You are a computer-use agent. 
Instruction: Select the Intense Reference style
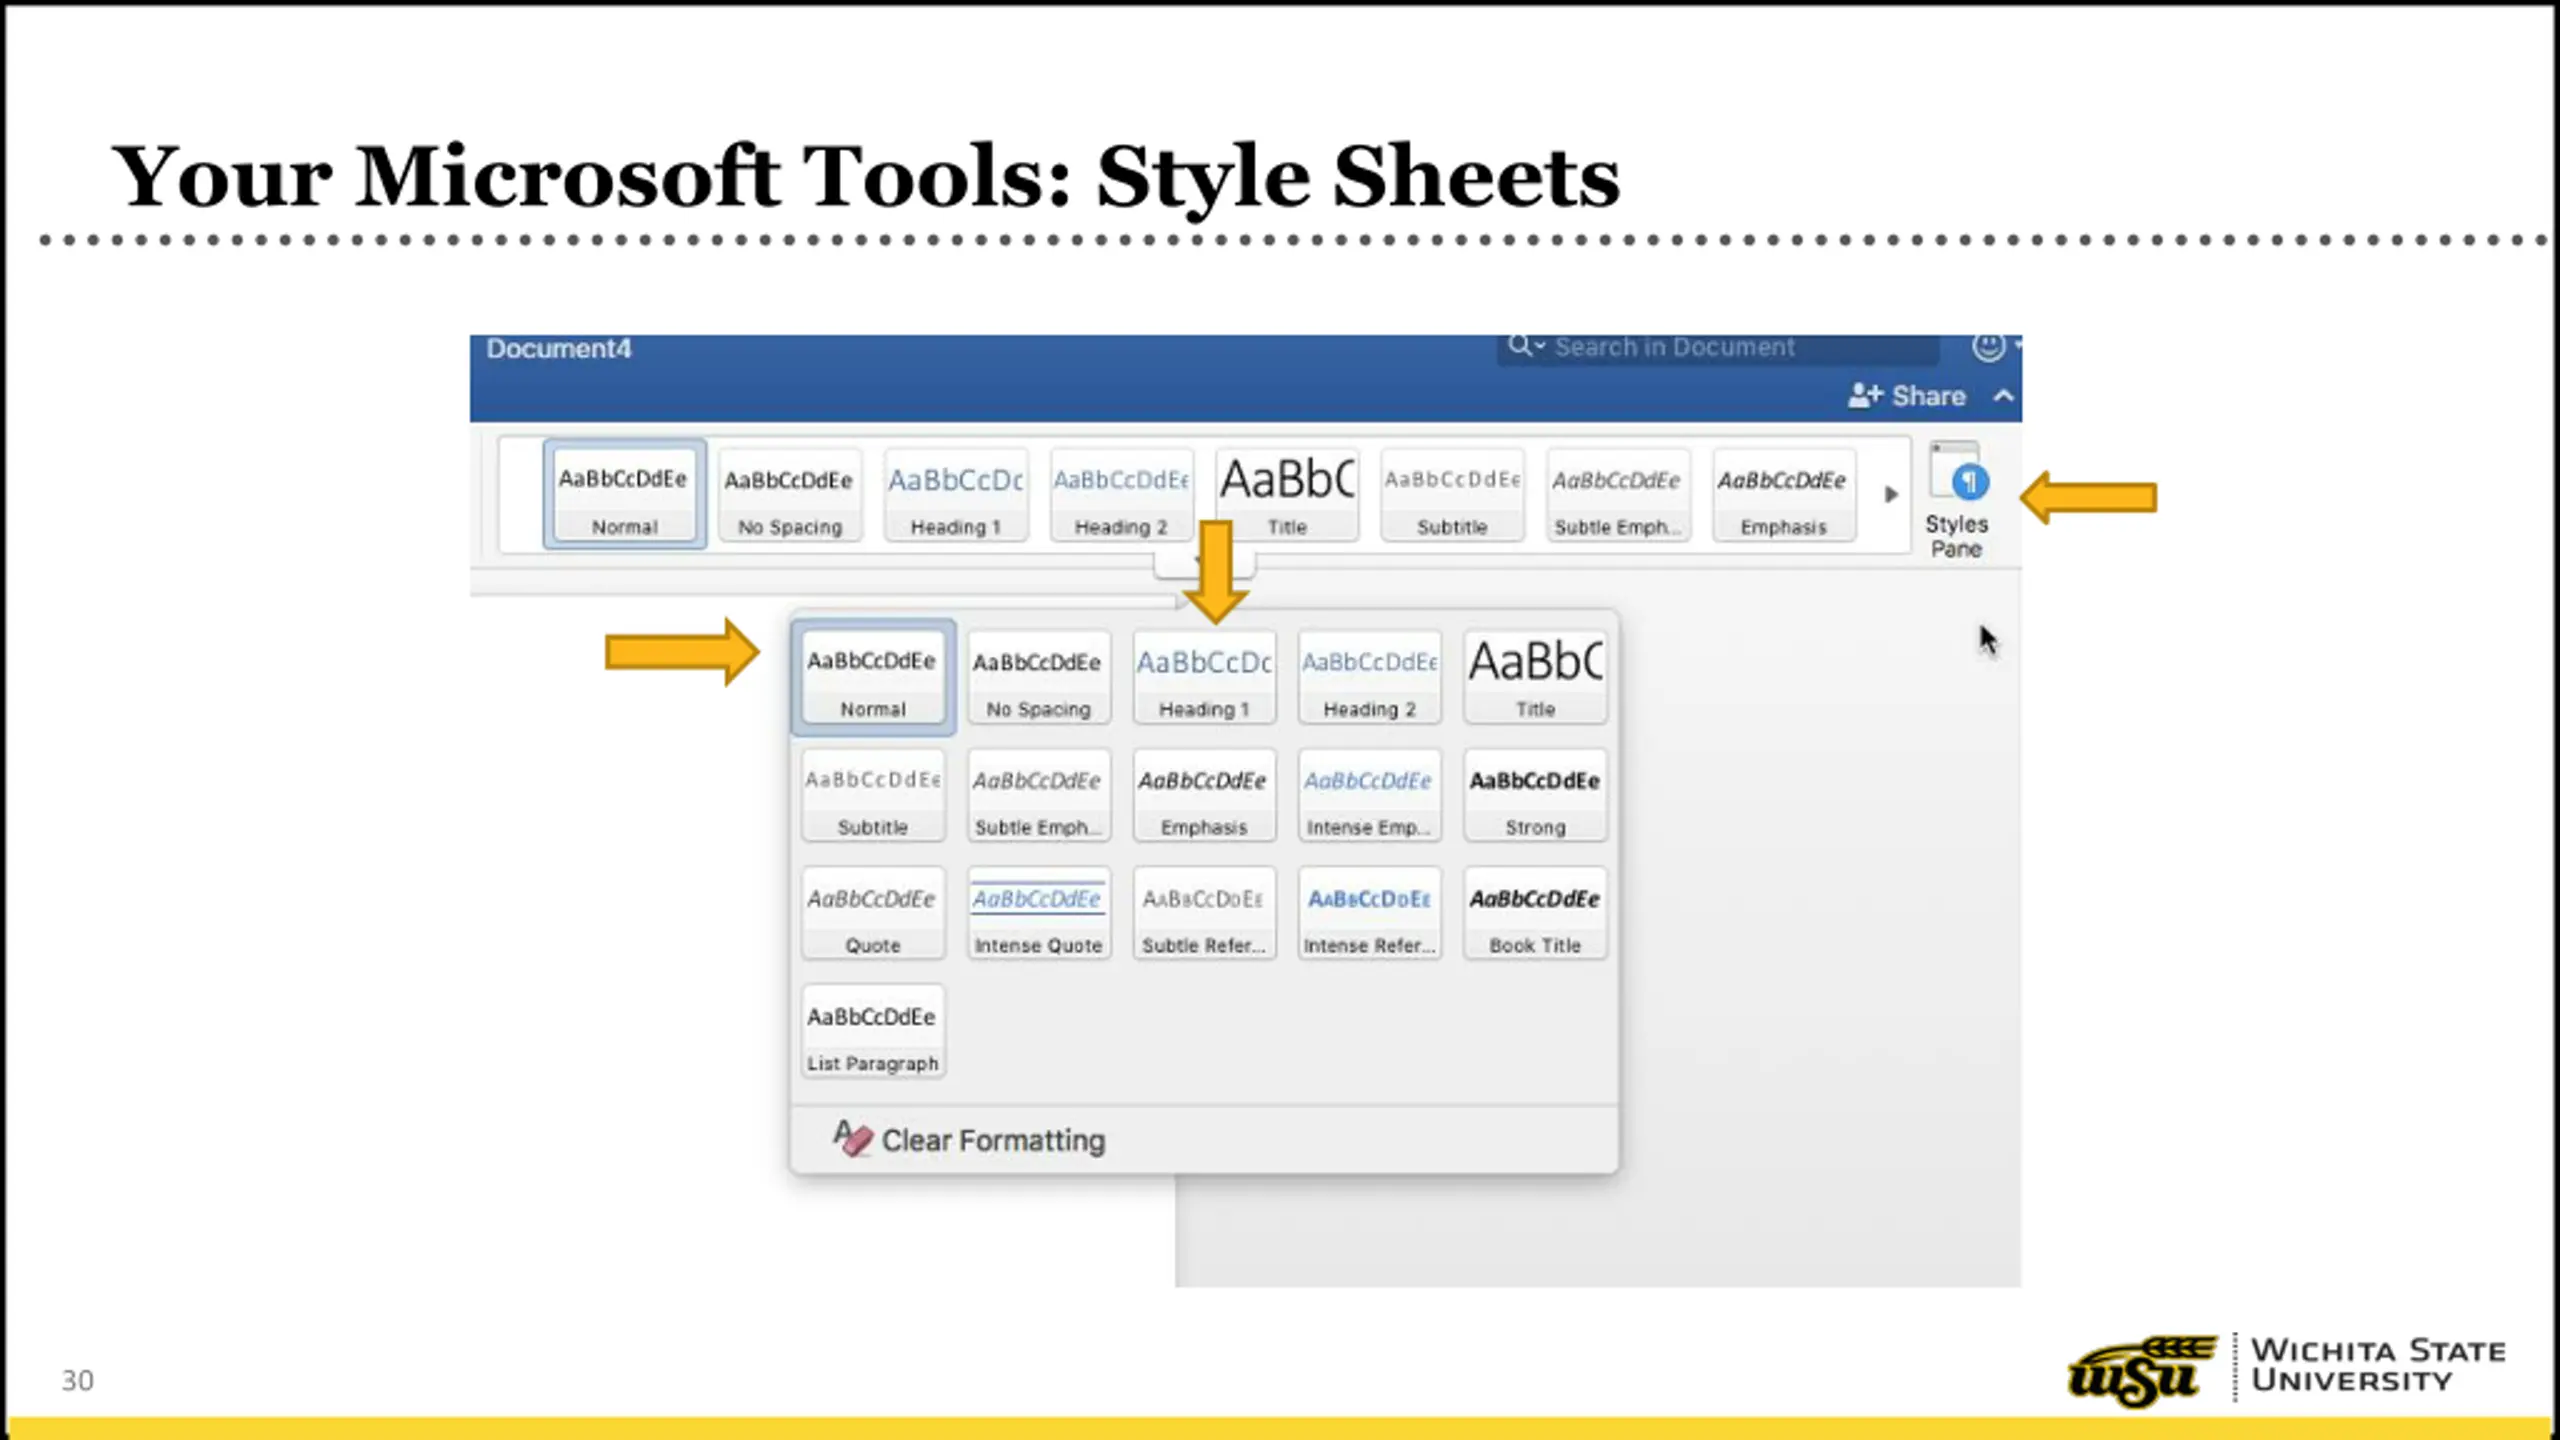pos(1369,913)
